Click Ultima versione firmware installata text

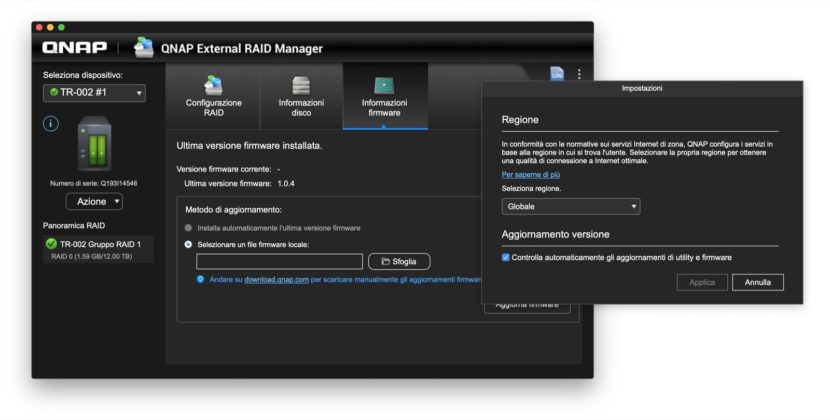tap(249, 145)
